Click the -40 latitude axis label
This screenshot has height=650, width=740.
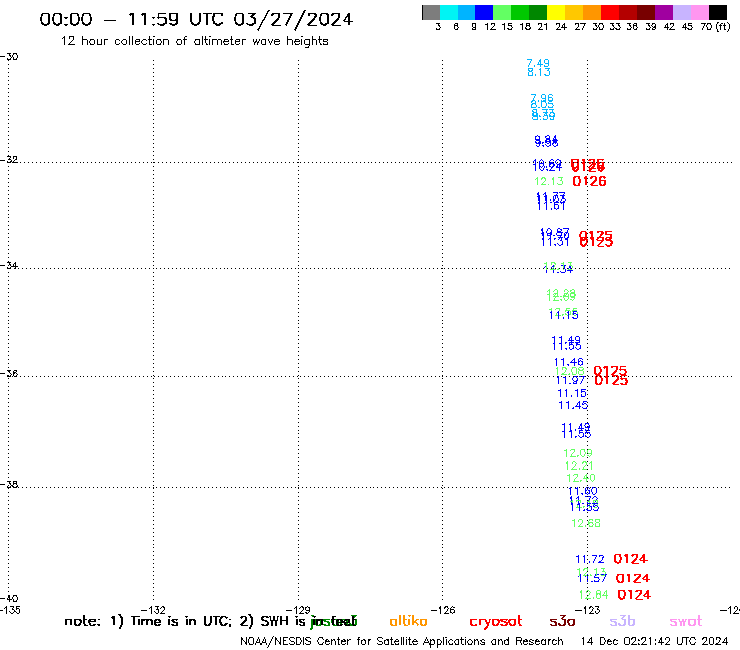click(x=9, y=599)
